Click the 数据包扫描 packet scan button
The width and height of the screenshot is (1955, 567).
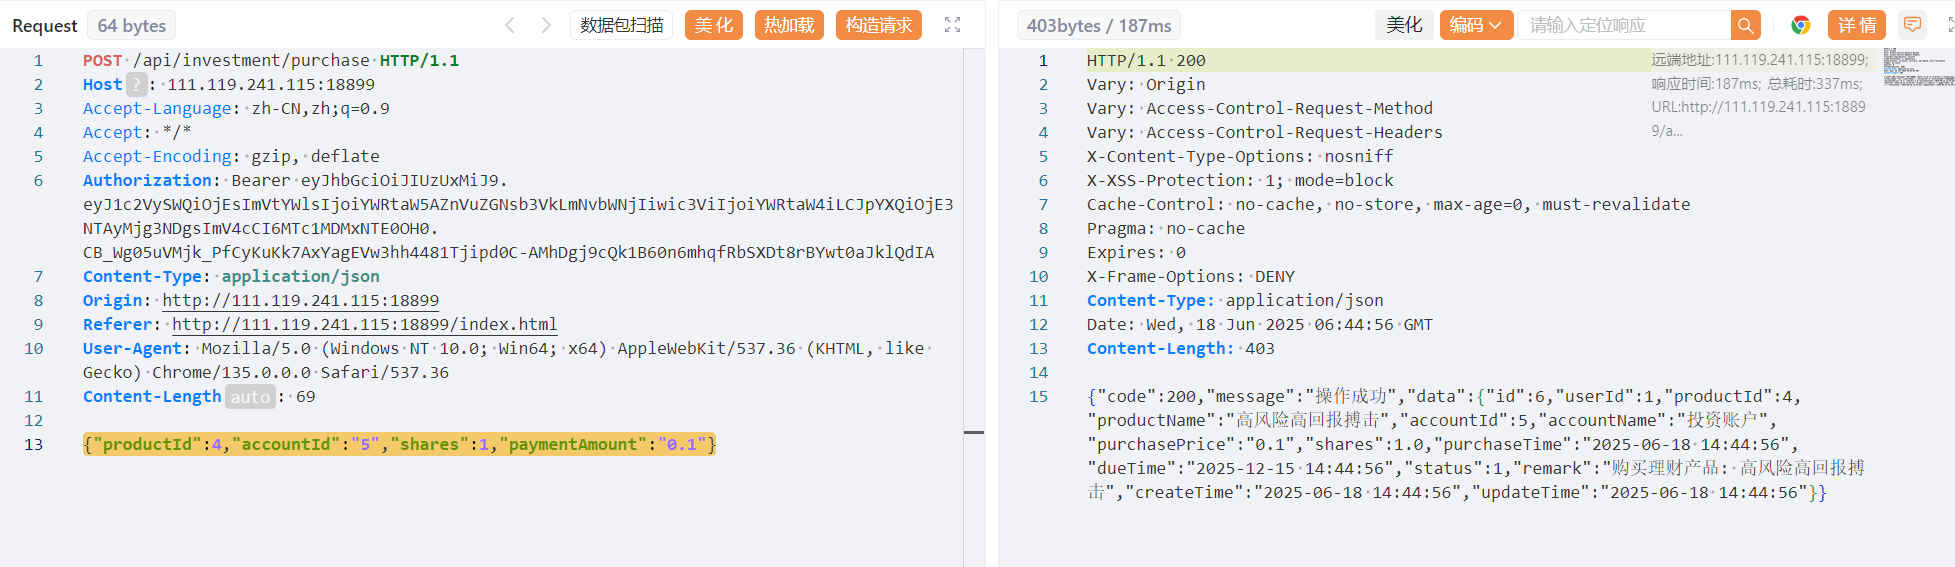point(621,25)
